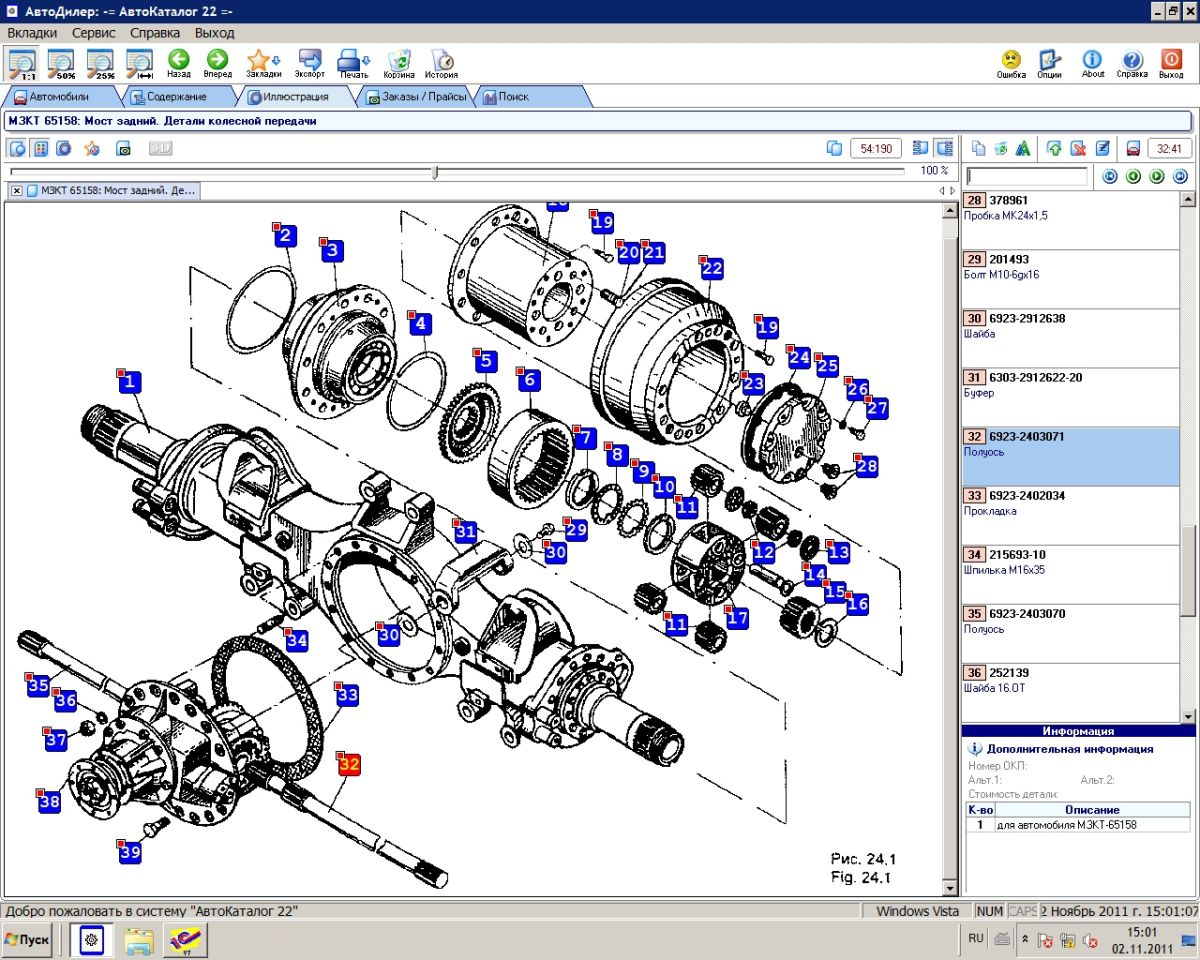
Task: Click the 54:190 counter field
Action: pos(876,149)
